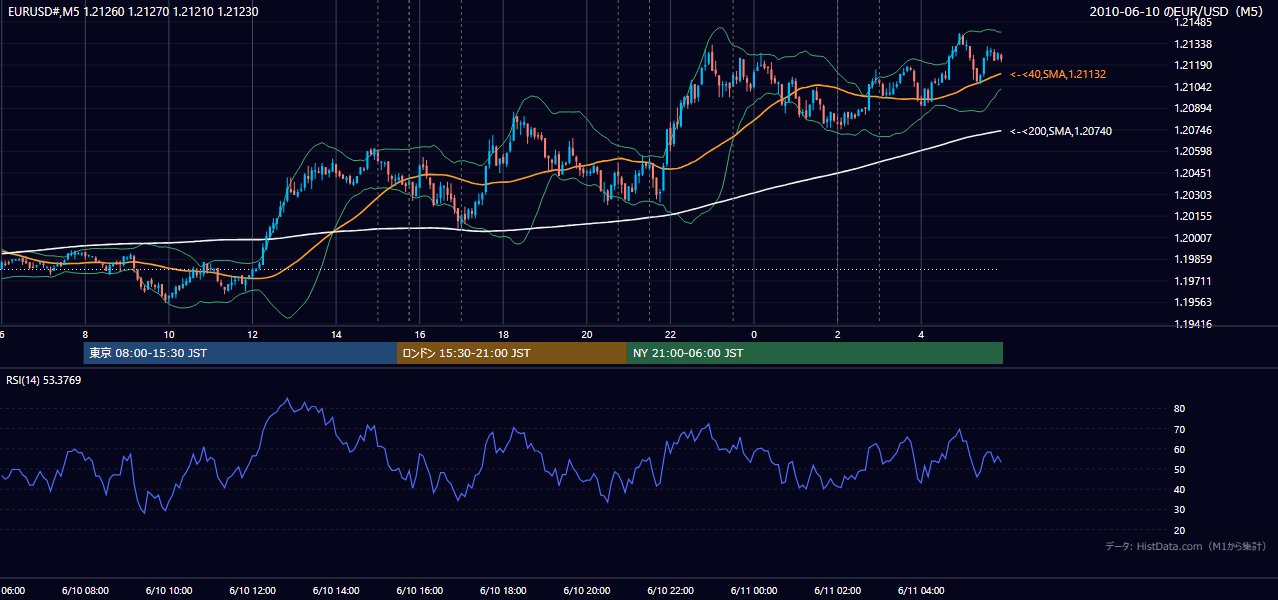Screen dimensions: 1278x600
Task: Click price axis value 1.20155
Action: click(x=1193, y=216)
